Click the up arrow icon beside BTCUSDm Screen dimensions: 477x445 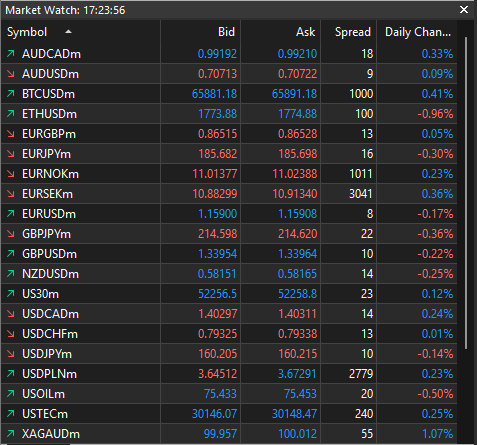[11, 93]
